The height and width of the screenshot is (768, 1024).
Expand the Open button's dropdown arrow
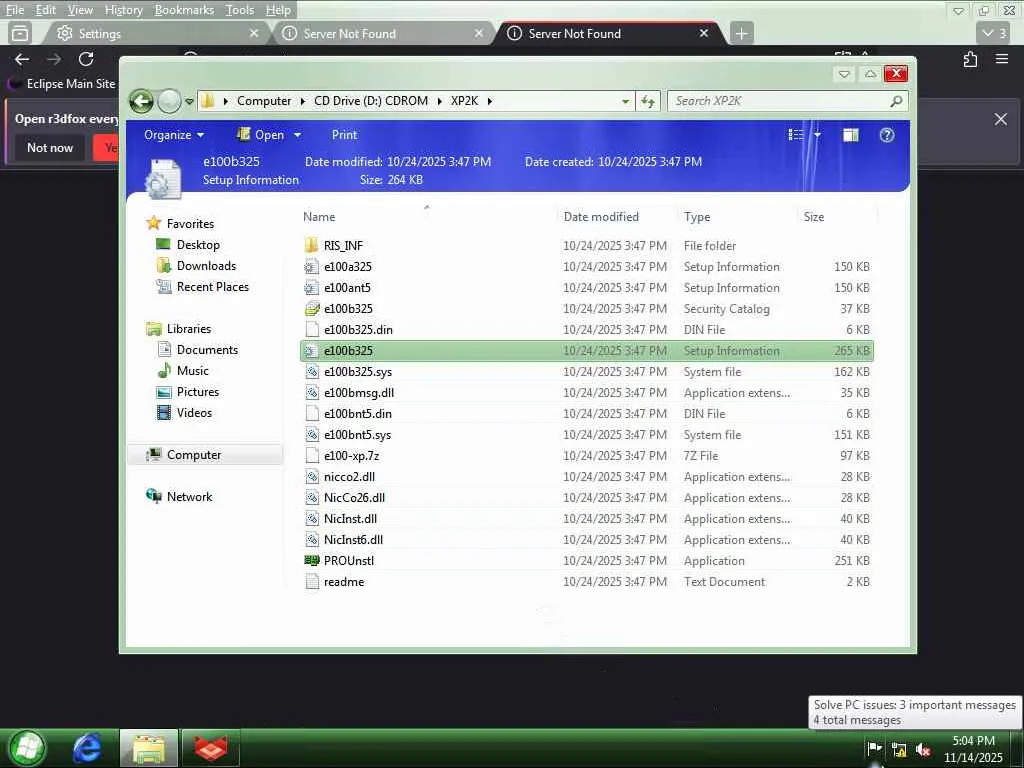298,135
